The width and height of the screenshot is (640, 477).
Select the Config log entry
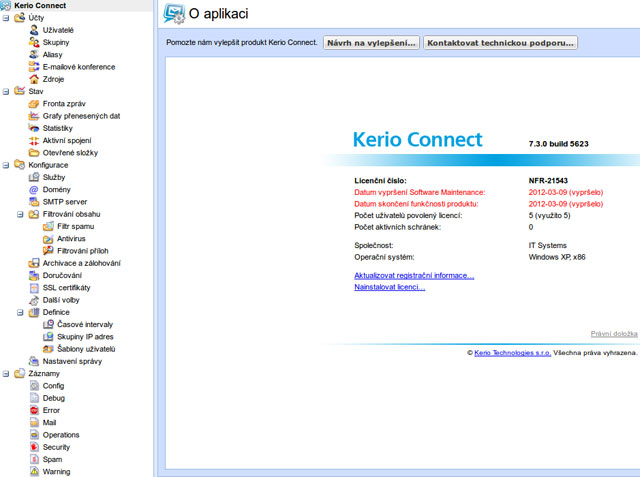point(53,386)
